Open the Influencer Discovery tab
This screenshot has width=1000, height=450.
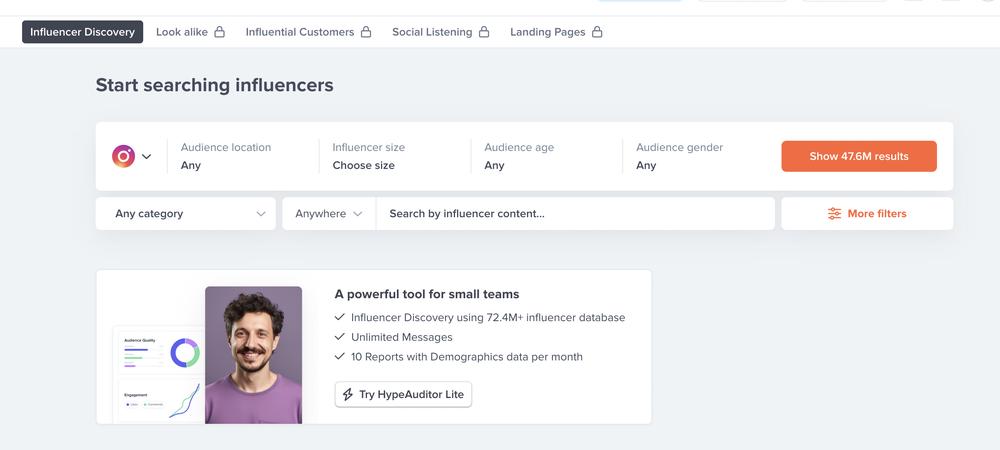pos(82,32)
